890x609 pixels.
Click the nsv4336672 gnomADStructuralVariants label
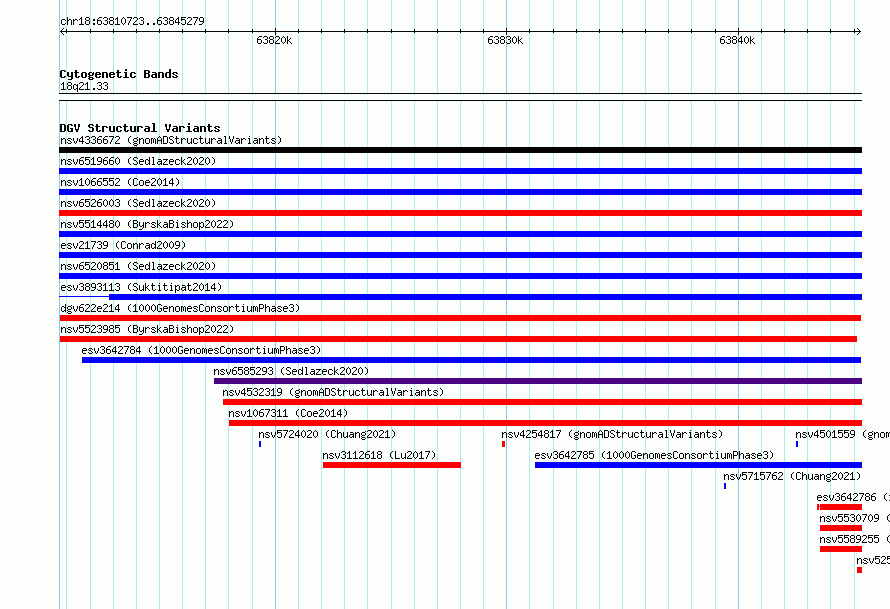tap(171, 140)
